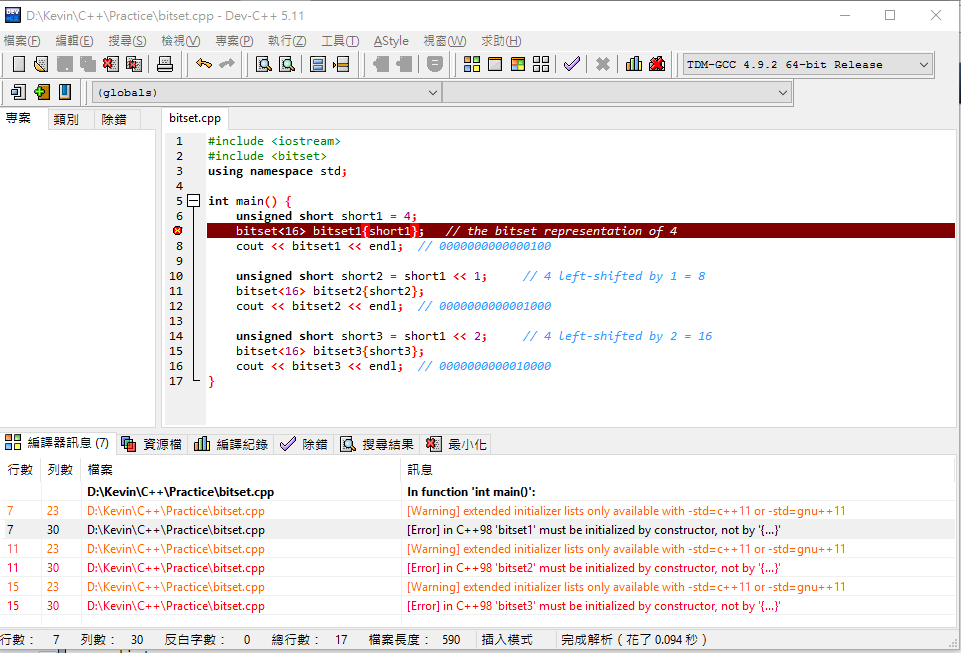This screenshot has width=961, height=653.
Task: Select the 編譯器訊息 (7) bottom tab
Action: (57, 443)
